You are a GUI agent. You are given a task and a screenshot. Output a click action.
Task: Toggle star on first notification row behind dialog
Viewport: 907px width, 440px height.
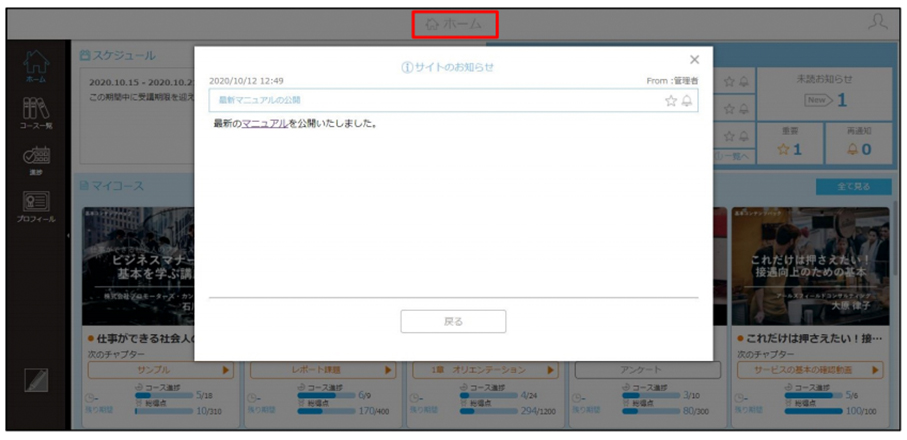pos(729,82)
